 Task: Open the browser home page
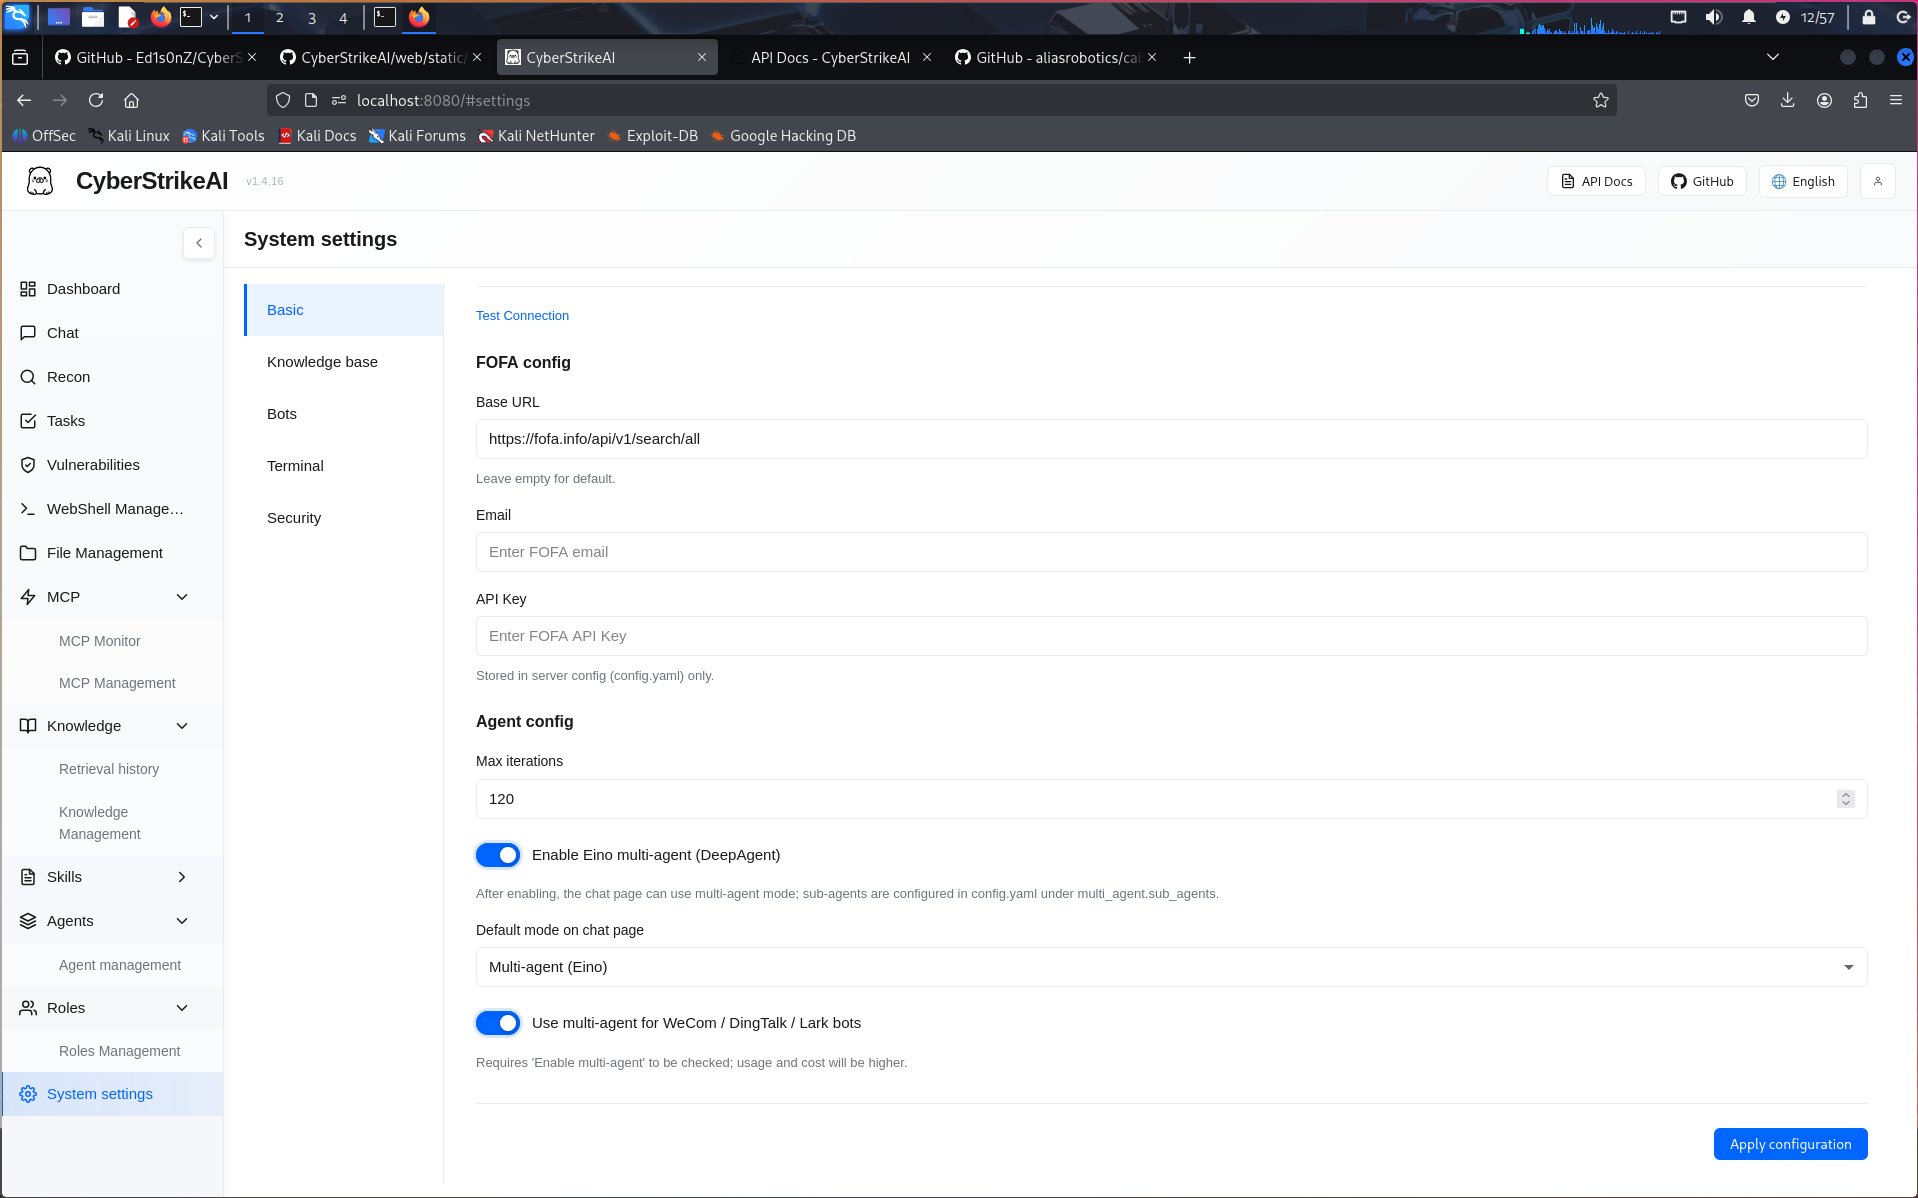pos(131,100)
